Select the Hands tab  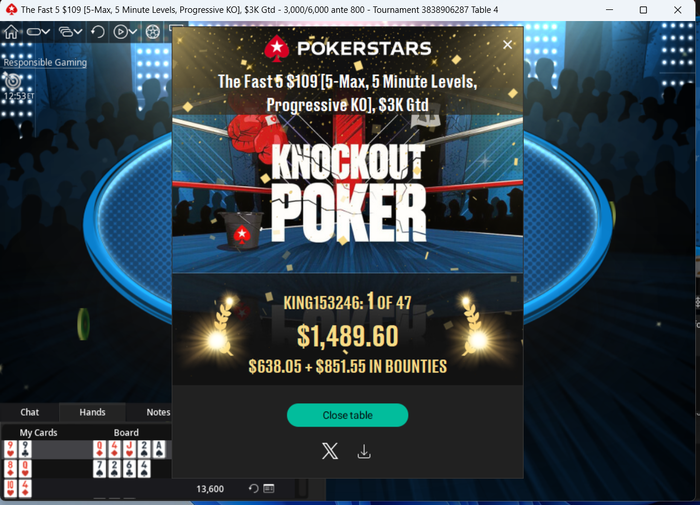point(92,412)
